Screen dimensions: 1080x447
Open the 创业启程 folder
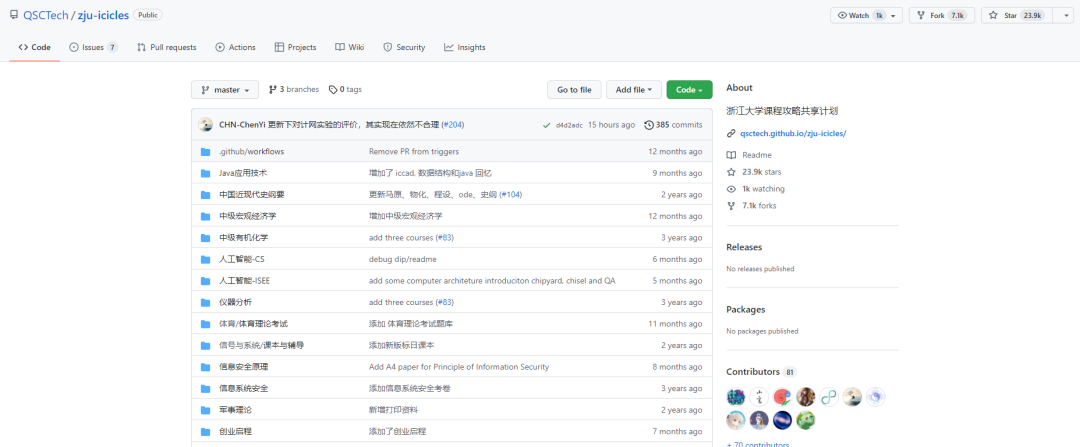point(235,432)
